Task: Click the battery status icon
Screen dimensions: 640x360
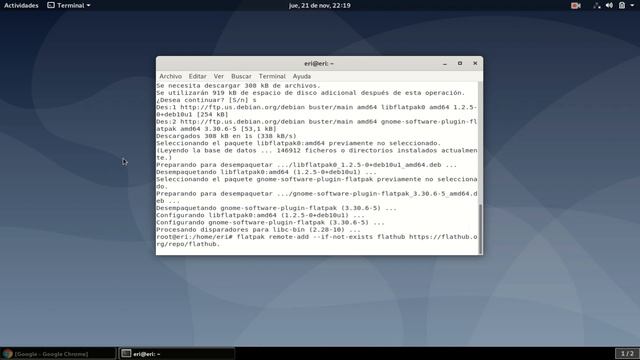Action: pos(622,5)
